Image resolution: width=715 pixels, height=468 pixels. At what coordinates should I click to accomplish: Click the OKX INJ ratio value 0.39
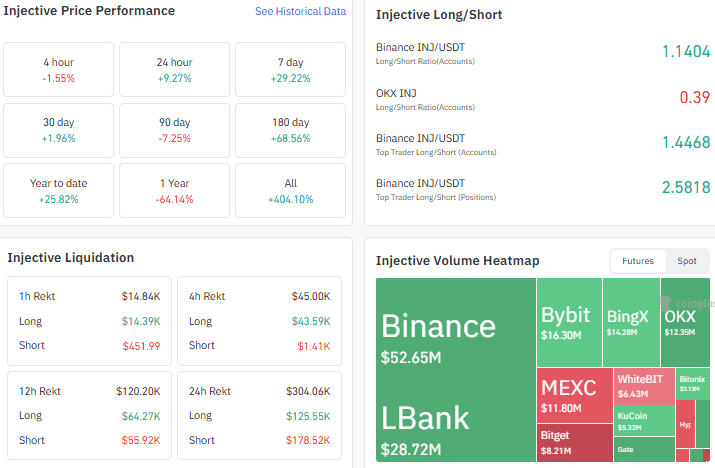(694, 97)
